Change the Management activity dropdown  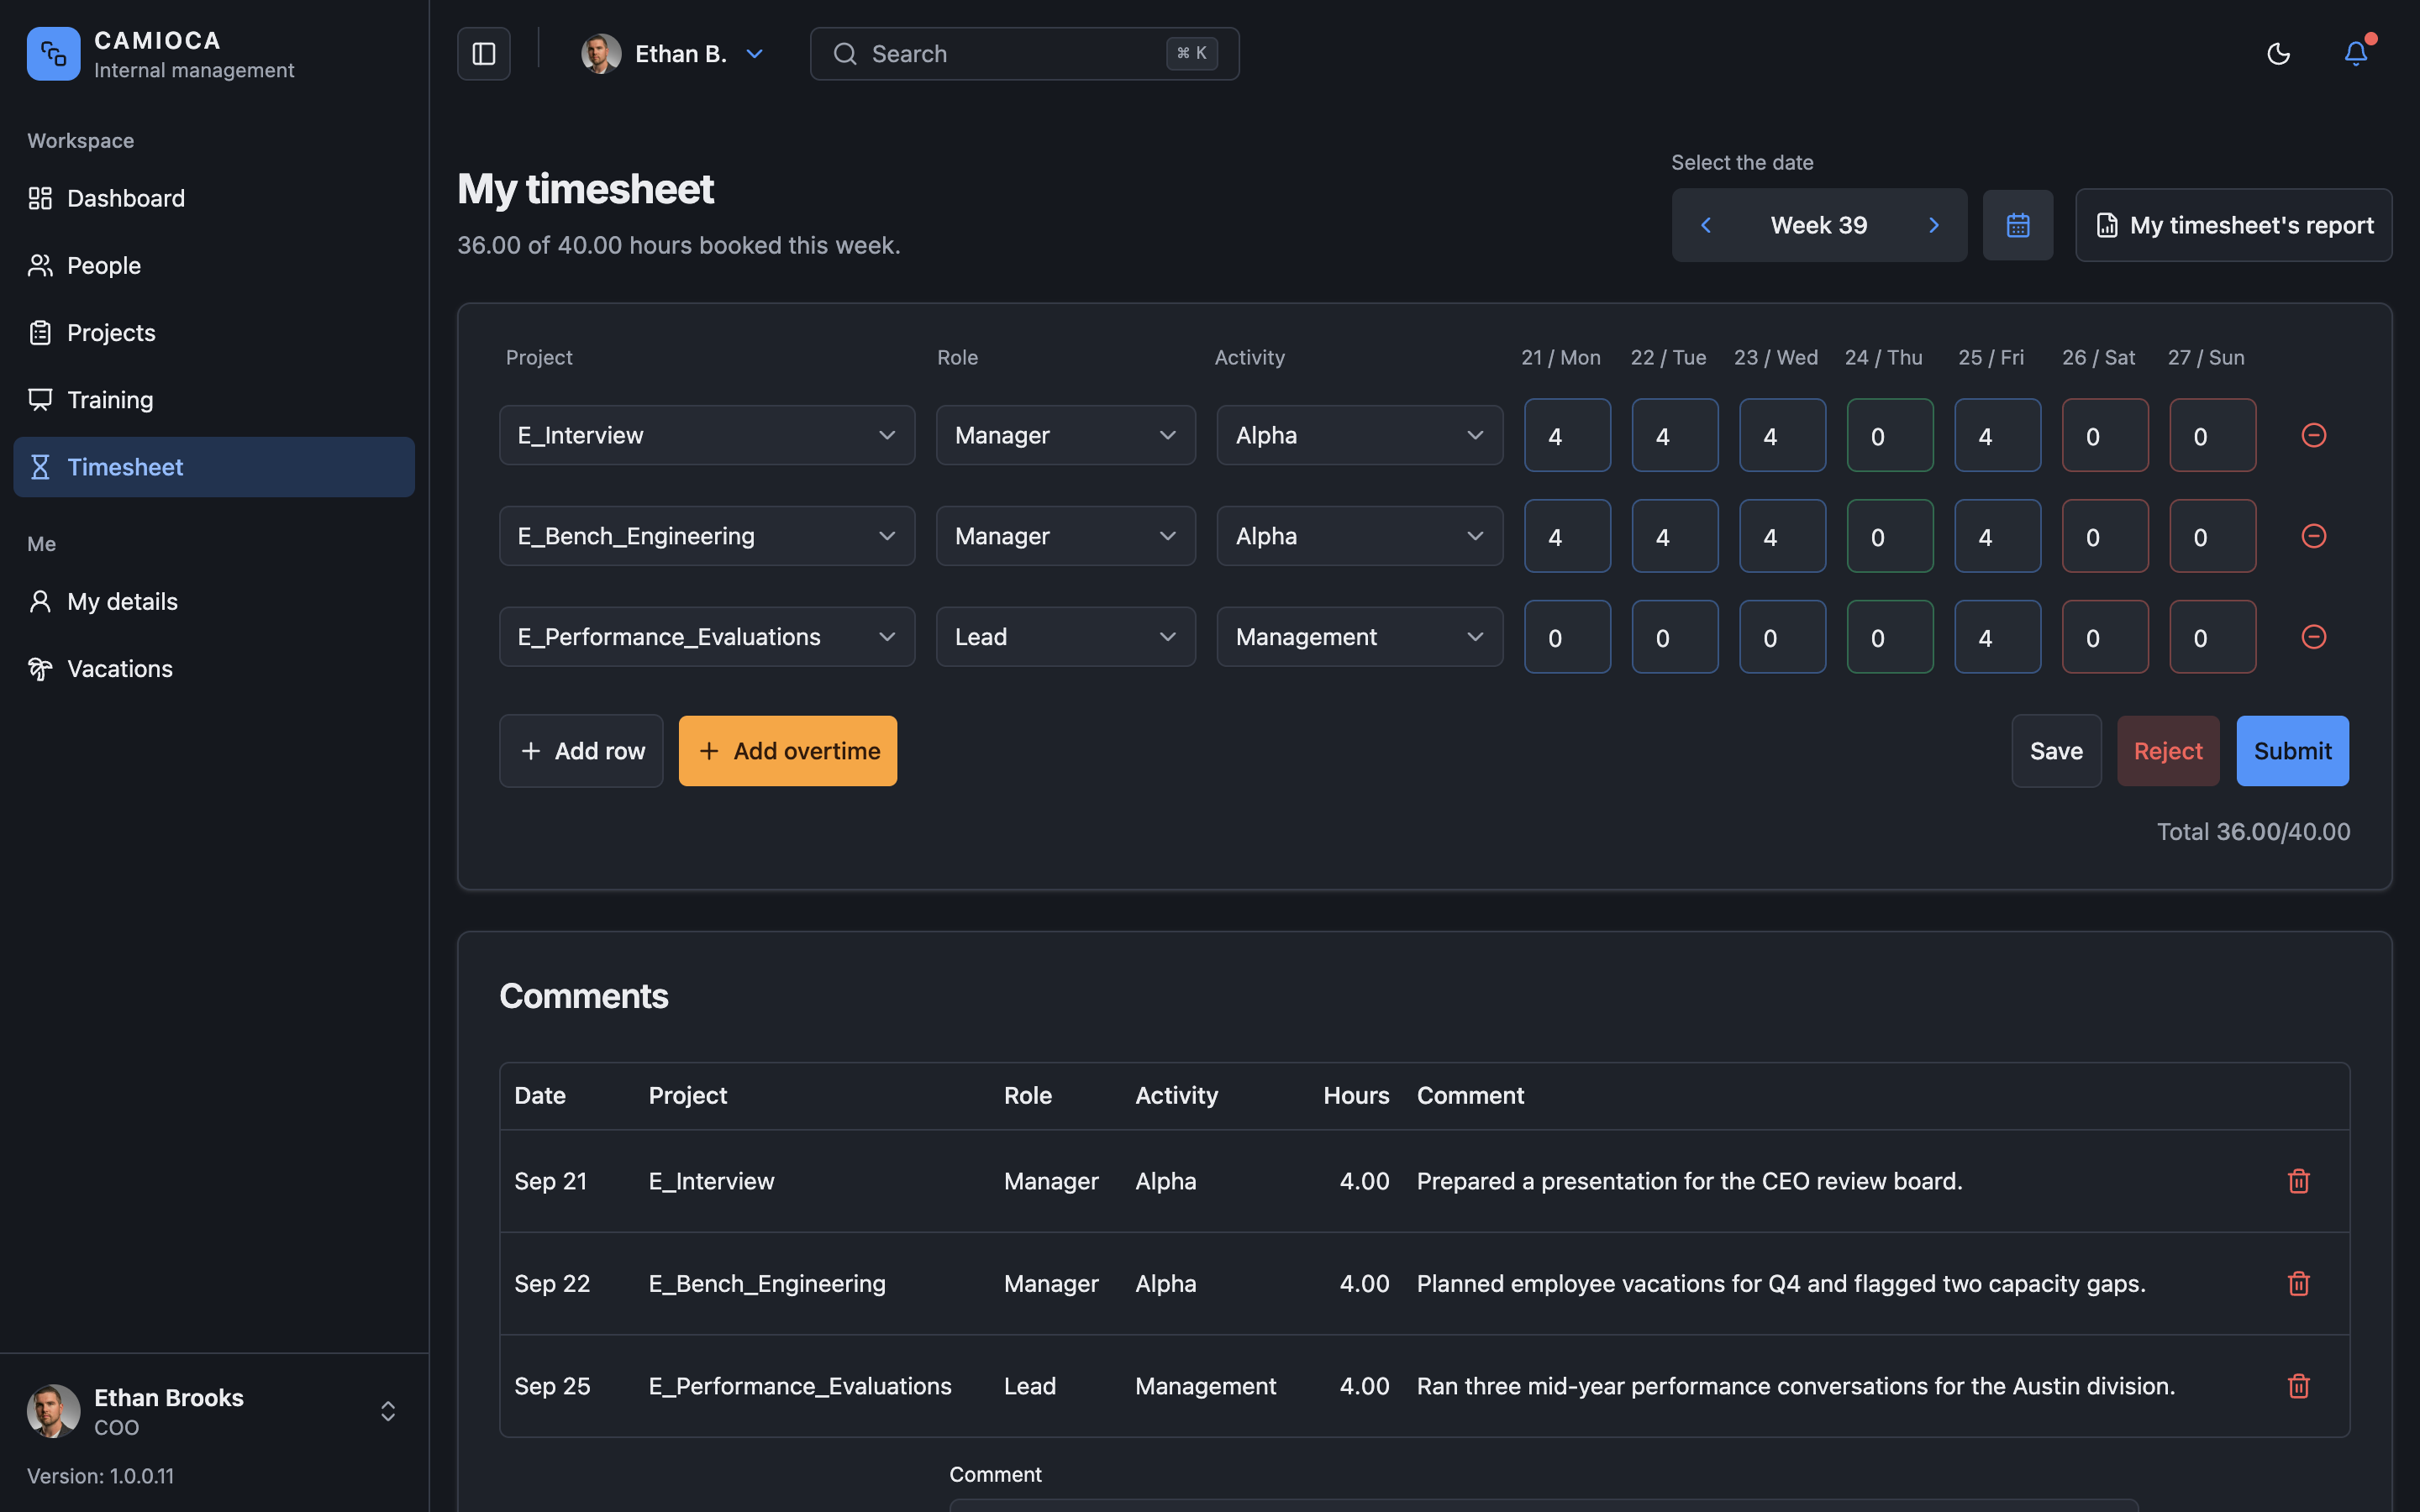click(1360, 637)
